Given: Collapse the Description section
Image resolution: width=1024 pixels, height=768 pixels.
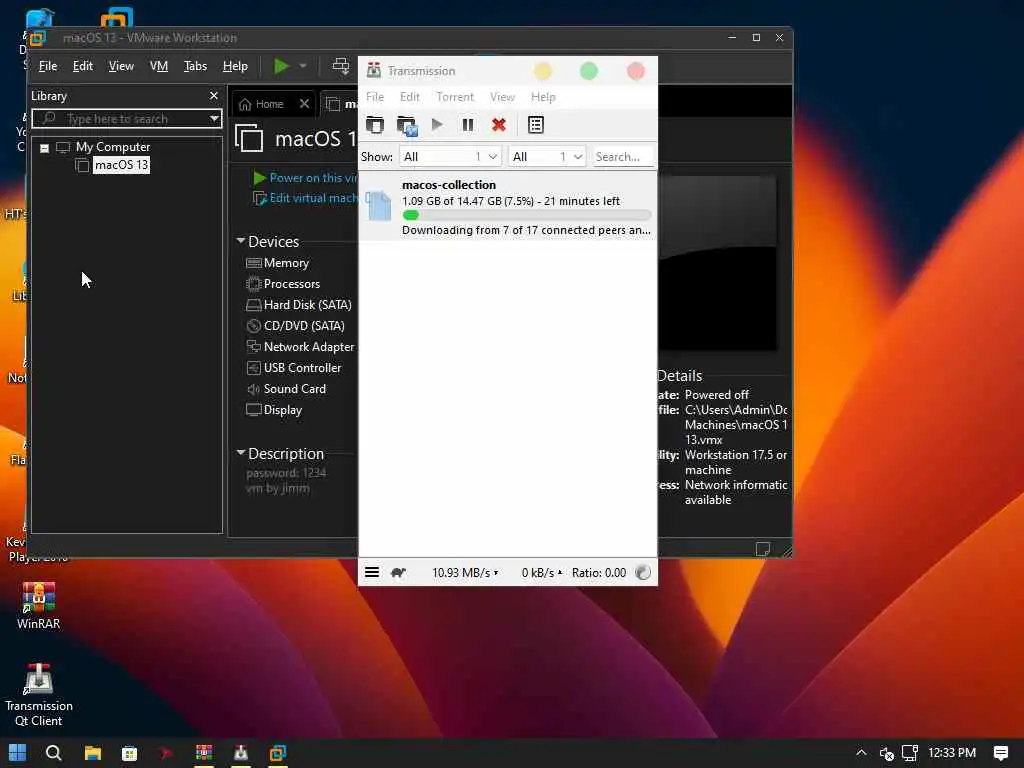Looking at the screenshot, I should click(x=241, y=453).
